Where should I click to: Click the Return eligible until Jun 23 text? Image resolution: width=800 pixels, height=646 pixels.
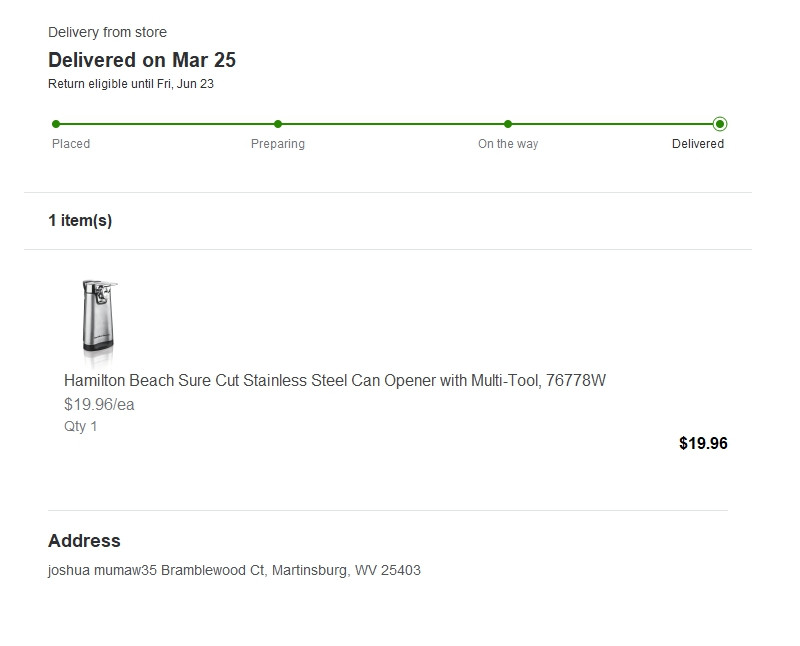[x=131, y=84]
